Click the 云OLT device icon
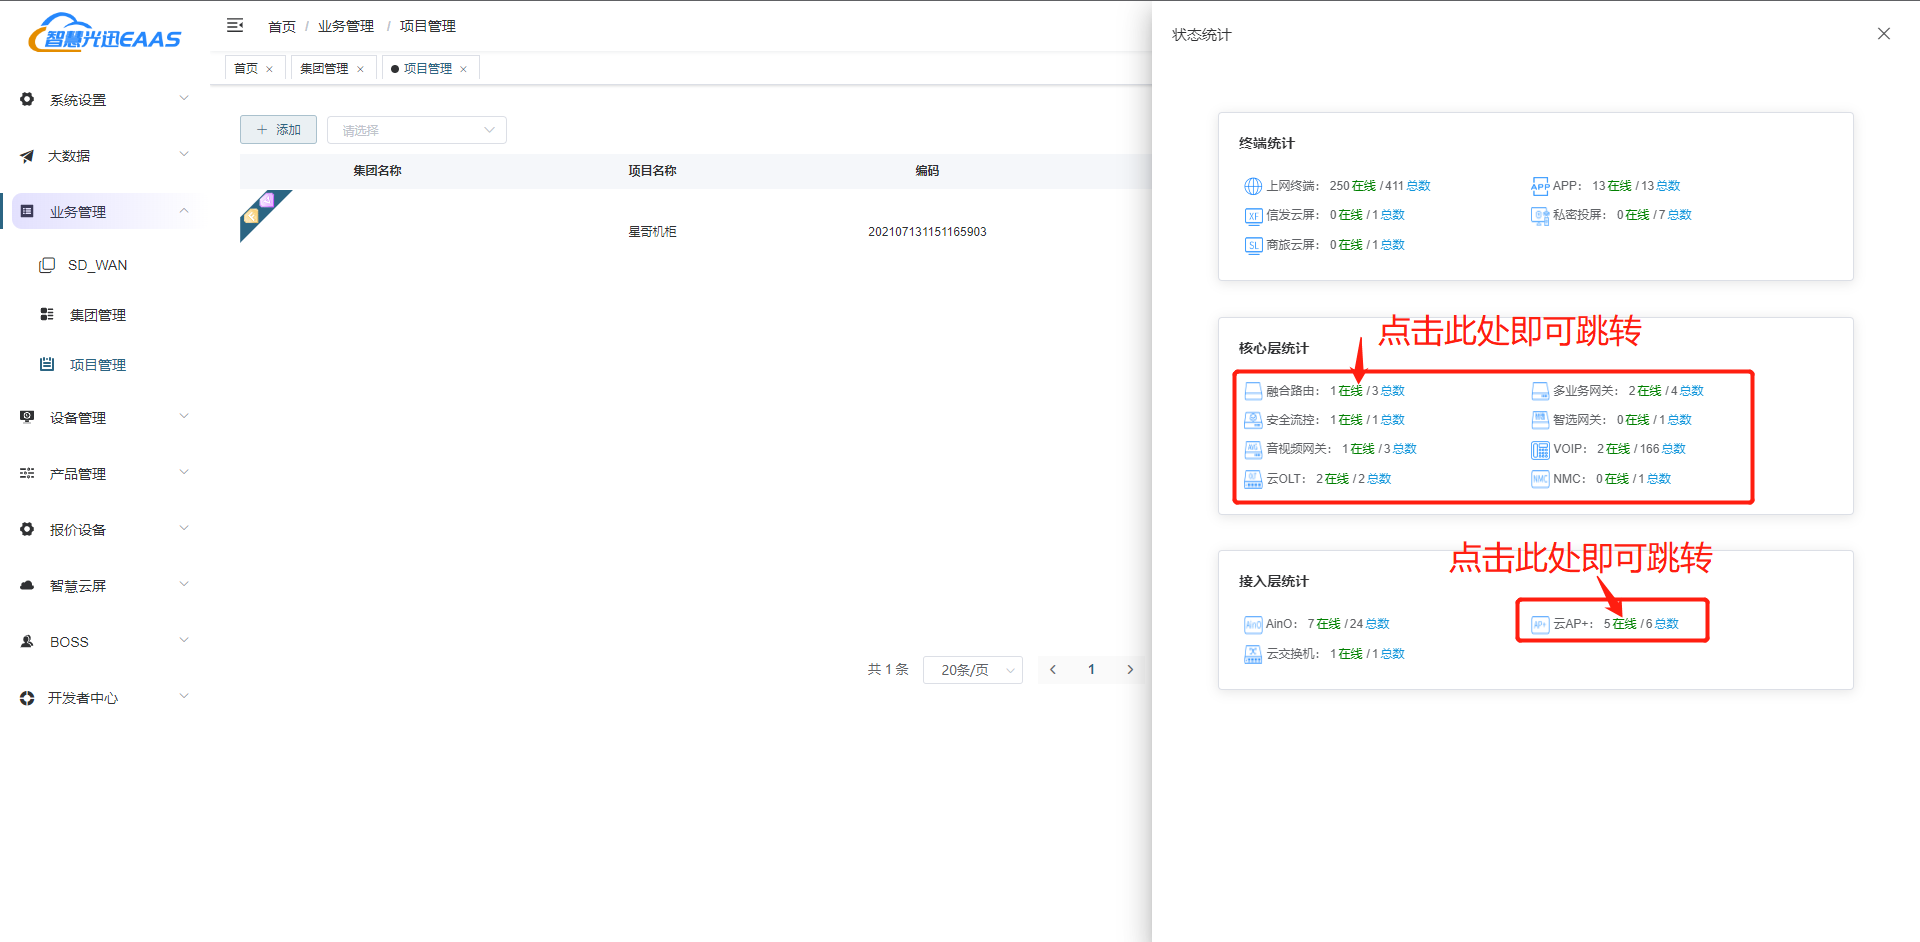 1252,479
